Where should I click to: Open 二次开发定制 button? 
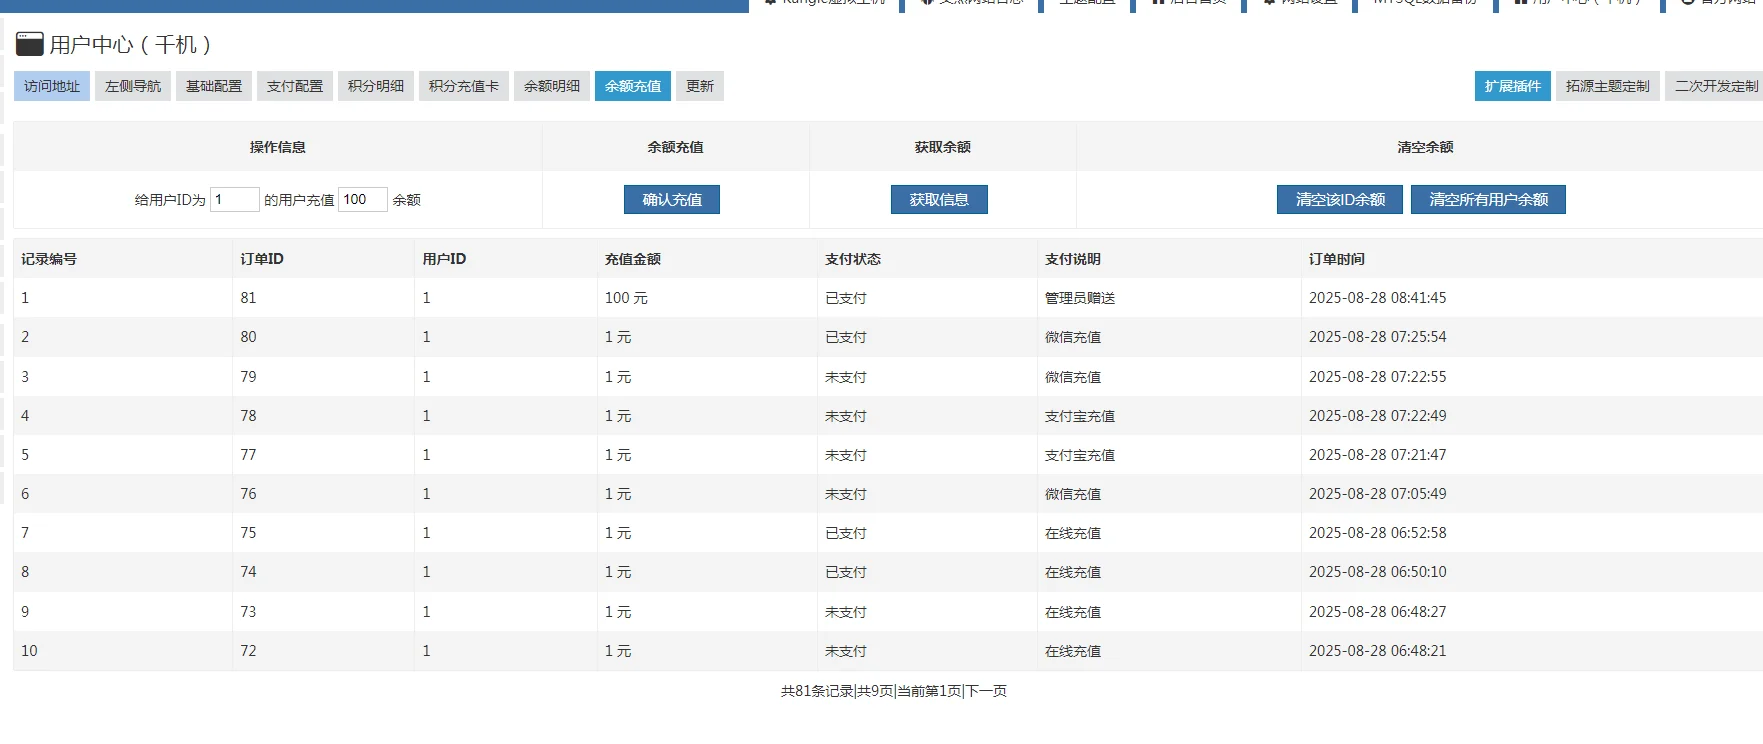[x=1716, y=86]
